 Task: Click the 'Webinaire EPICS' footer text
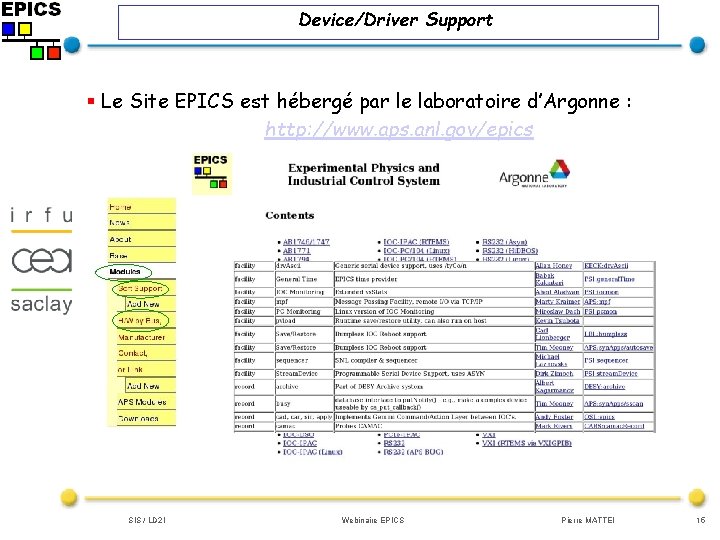coord(373,520)
